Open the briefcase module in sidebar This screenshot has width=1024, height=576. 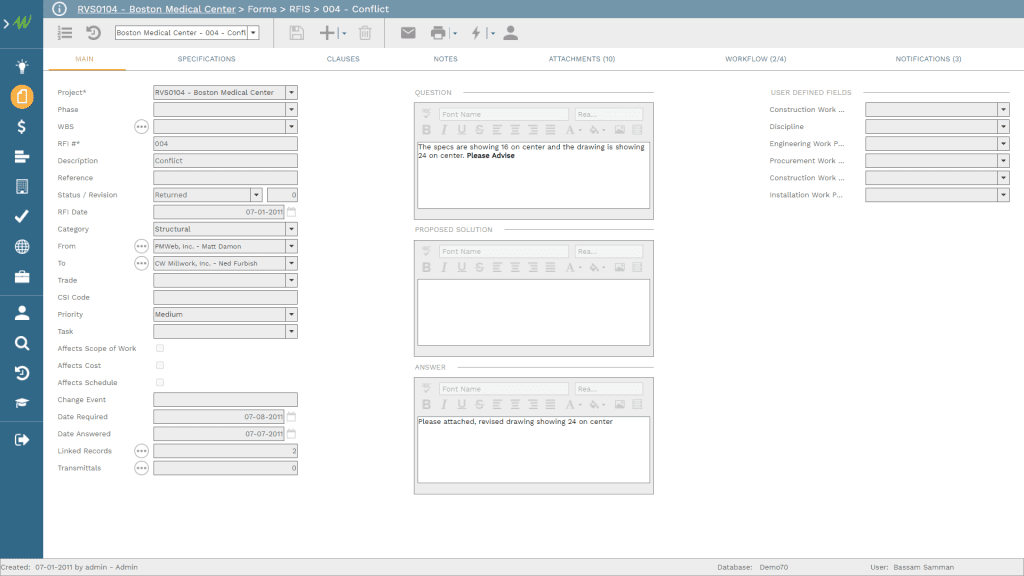pyautogui.click(x=22, y=277)
